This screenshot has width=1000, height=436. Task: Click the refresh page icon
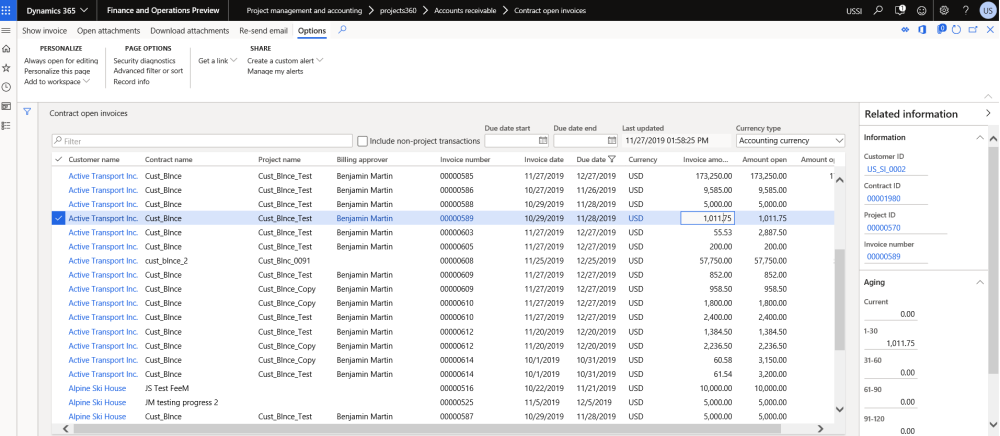click(957, 30)
